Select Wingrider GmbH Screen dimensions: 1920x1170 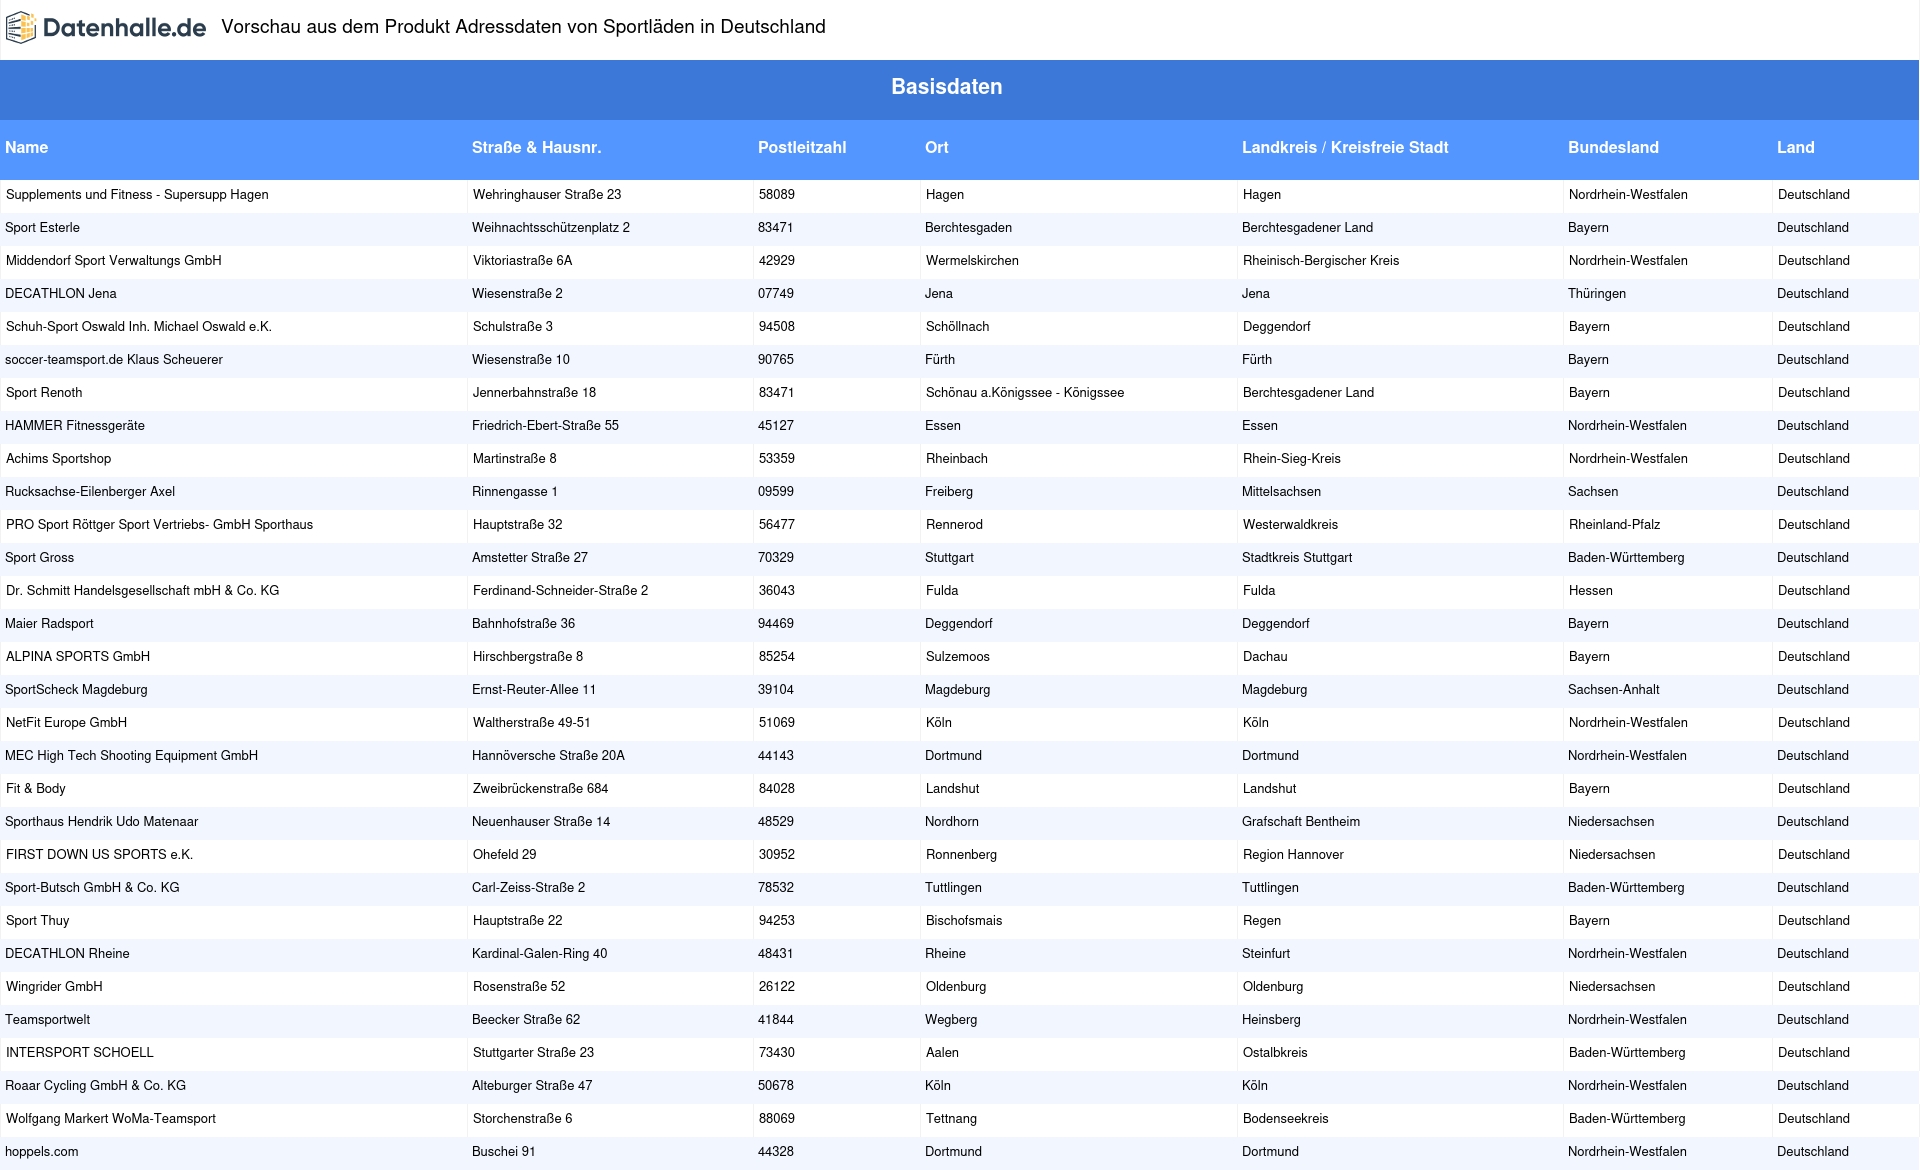coord(54,987)
